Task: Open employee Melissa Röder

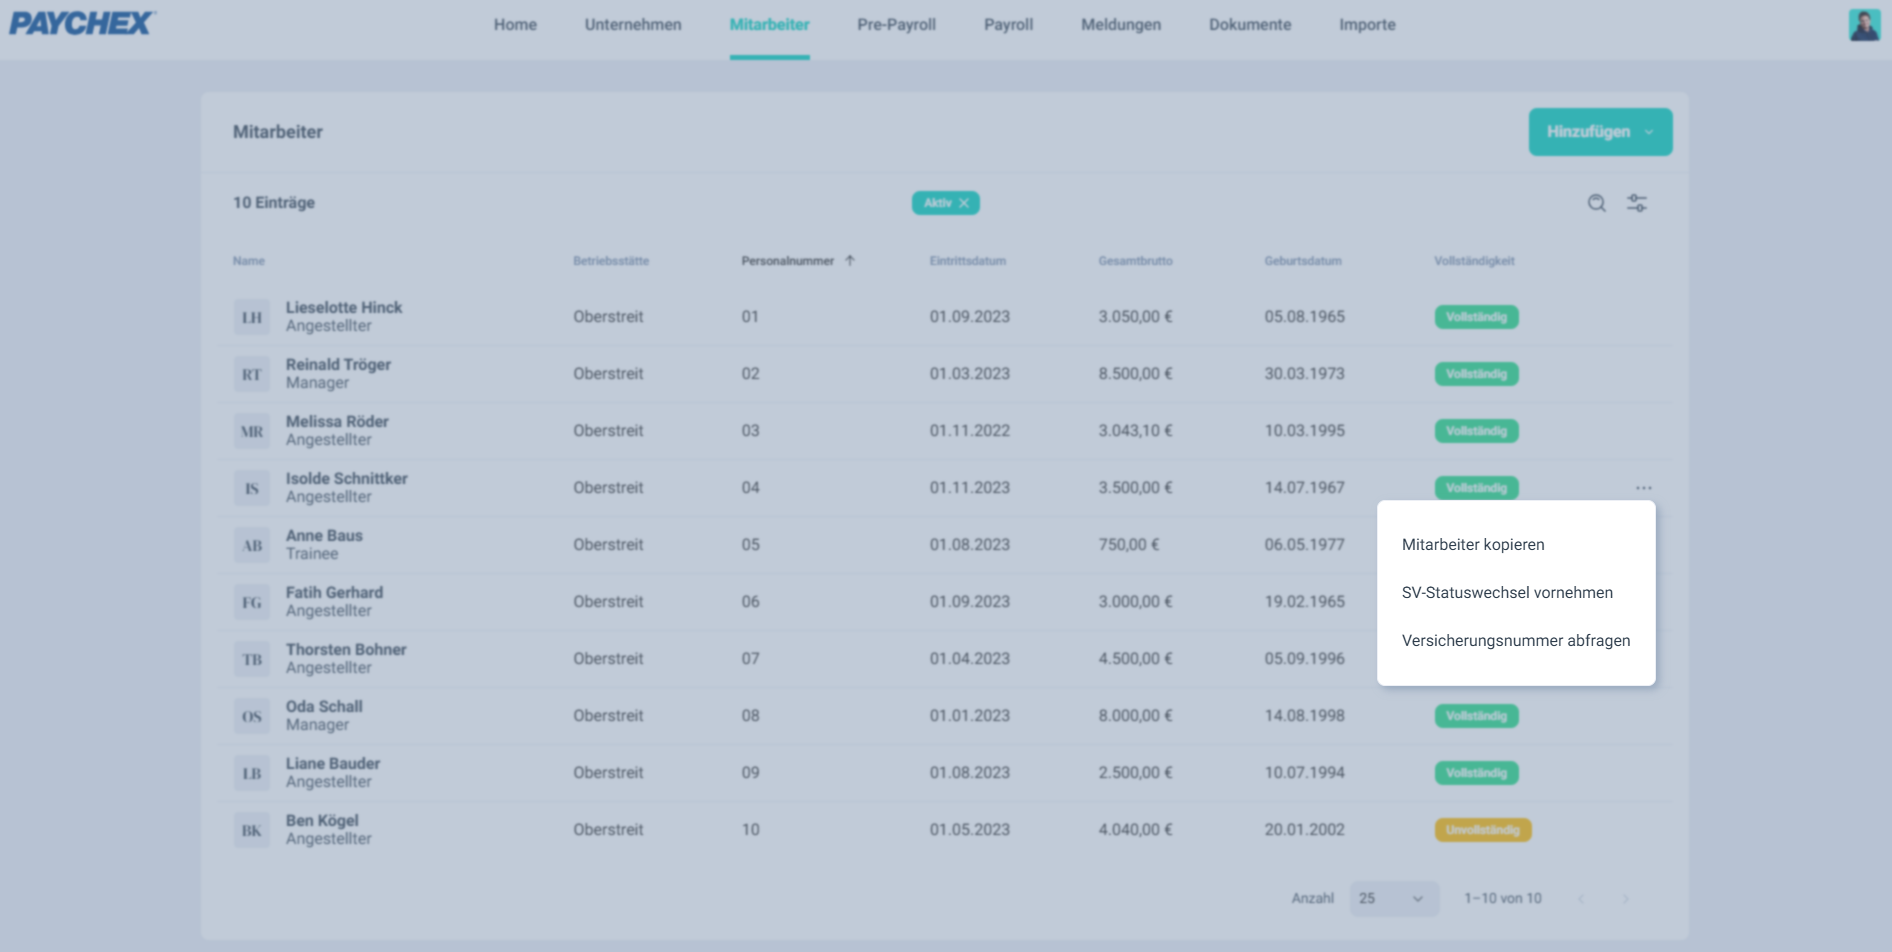Action: [x=337, y=422]
